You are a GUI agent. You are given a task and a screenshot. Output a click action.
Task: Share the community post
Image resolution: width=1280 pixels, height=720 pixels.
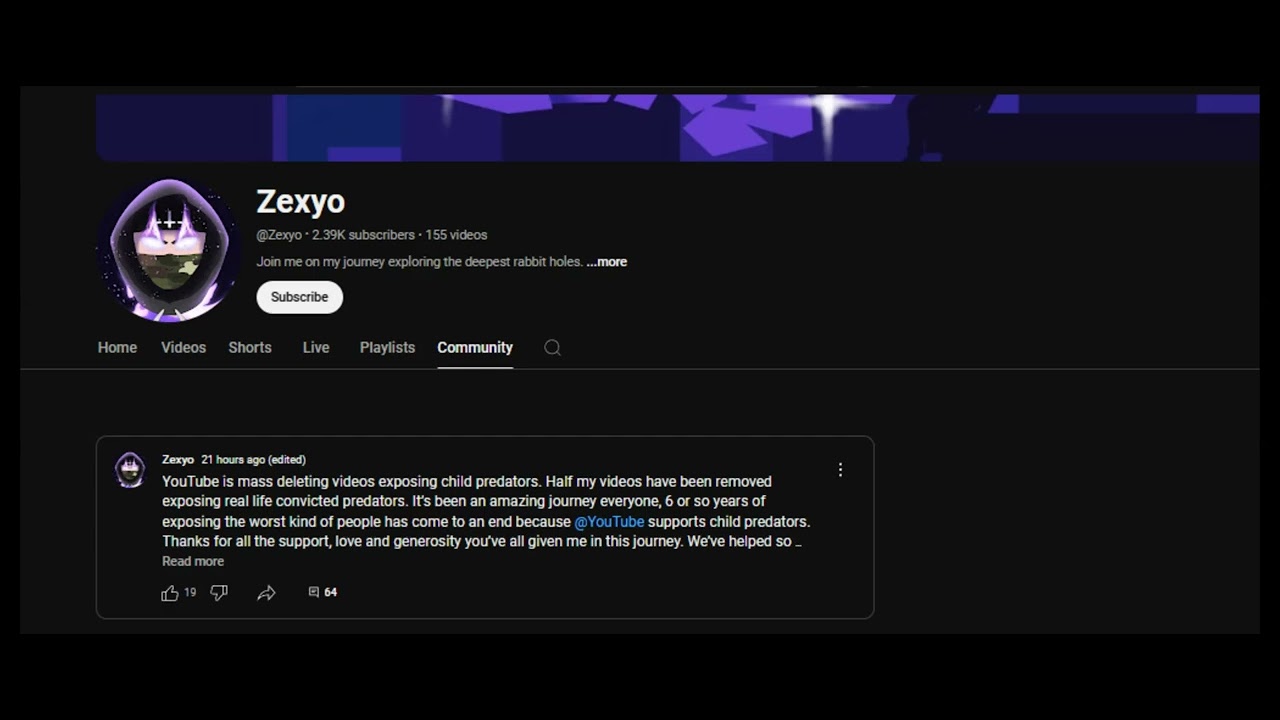click(266, 593)
